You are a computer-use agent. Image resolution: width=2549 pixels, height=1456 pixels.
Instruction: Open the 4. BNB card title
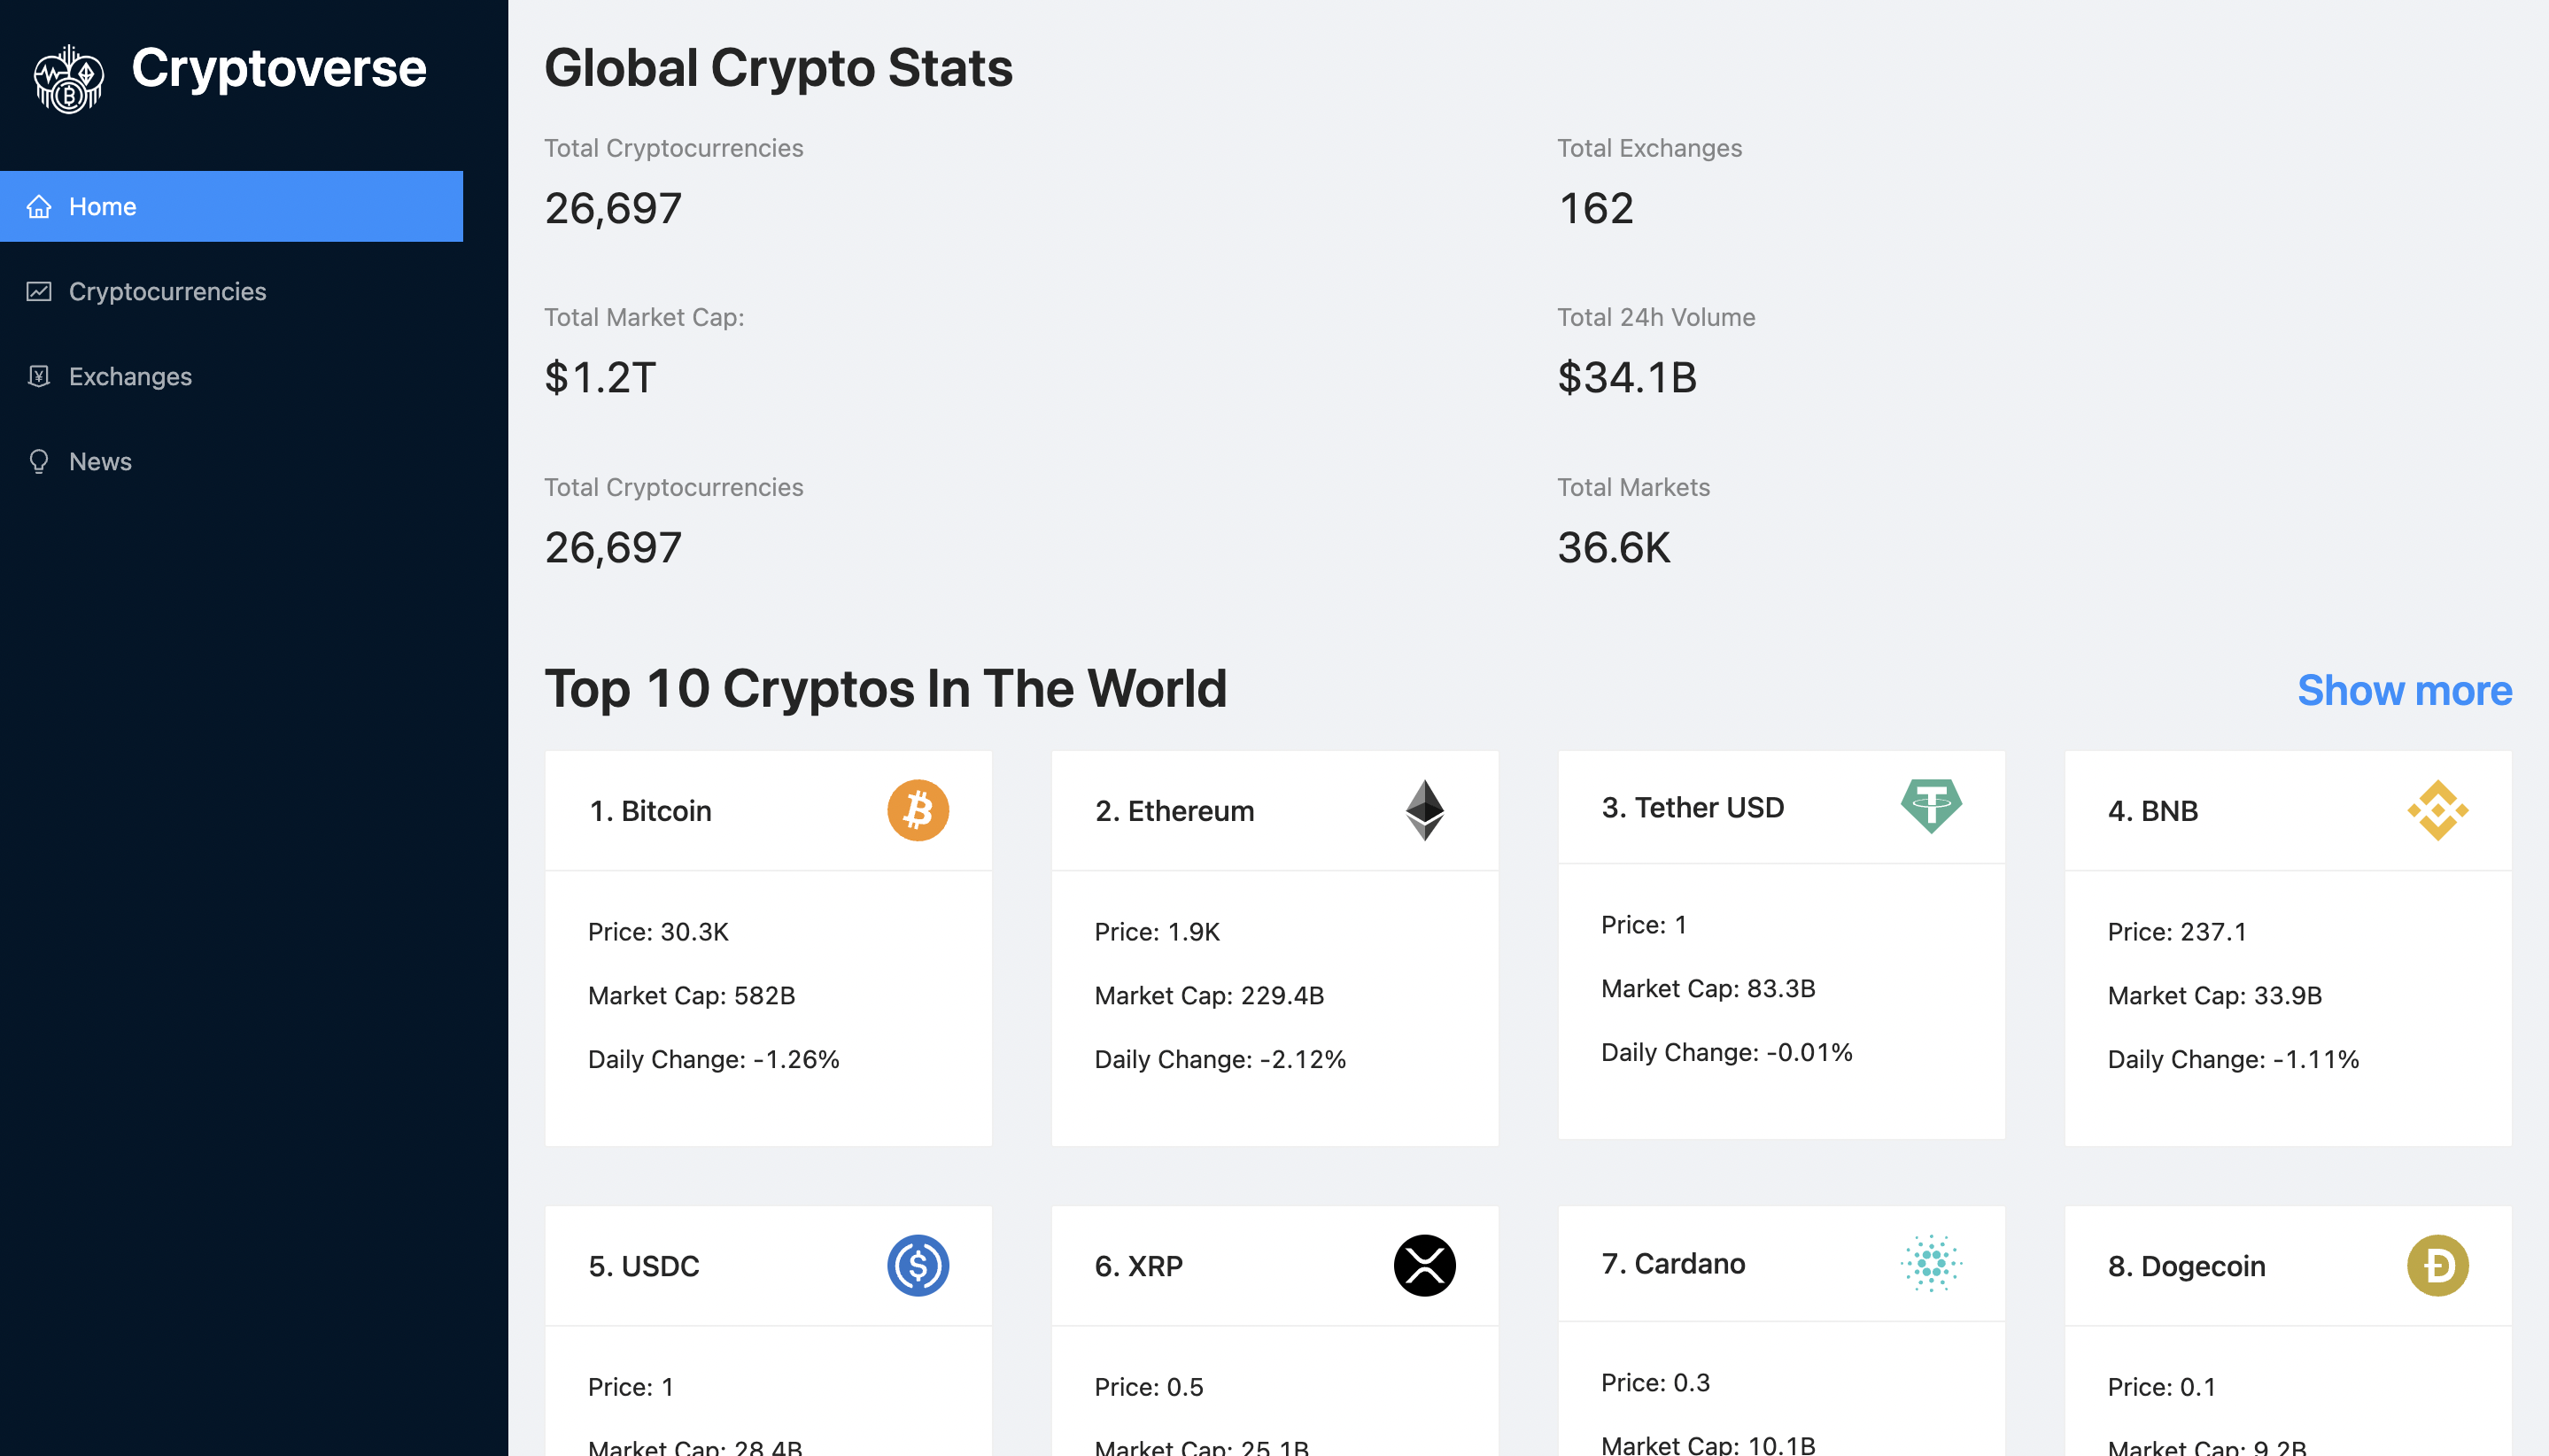coord(2152,810)
